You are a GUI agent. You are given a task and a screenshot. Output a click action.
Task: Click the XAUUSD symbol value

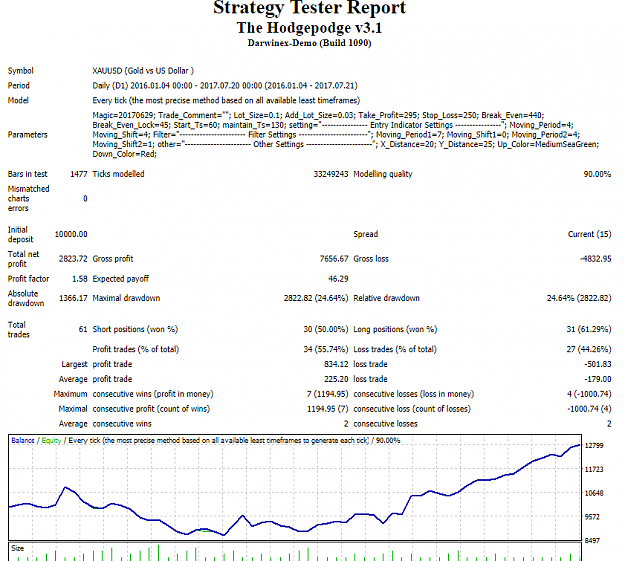point(143,71)
